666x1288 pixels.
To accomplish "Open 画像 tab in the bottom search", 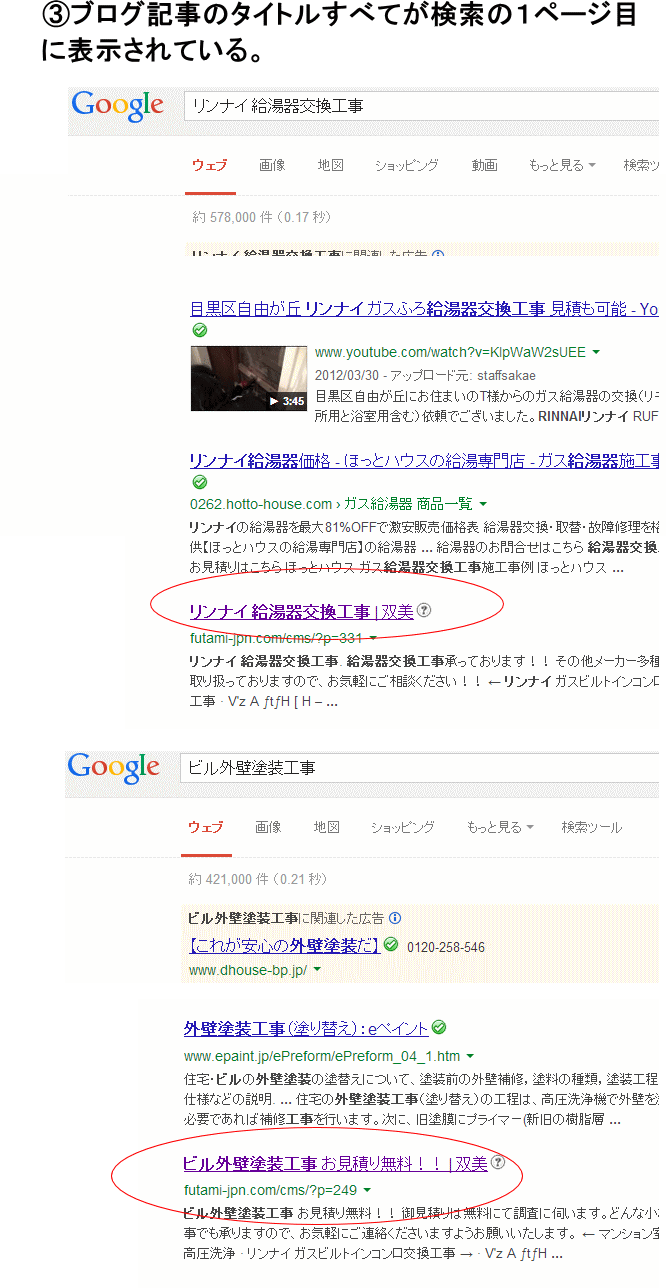I will point(268,827).
